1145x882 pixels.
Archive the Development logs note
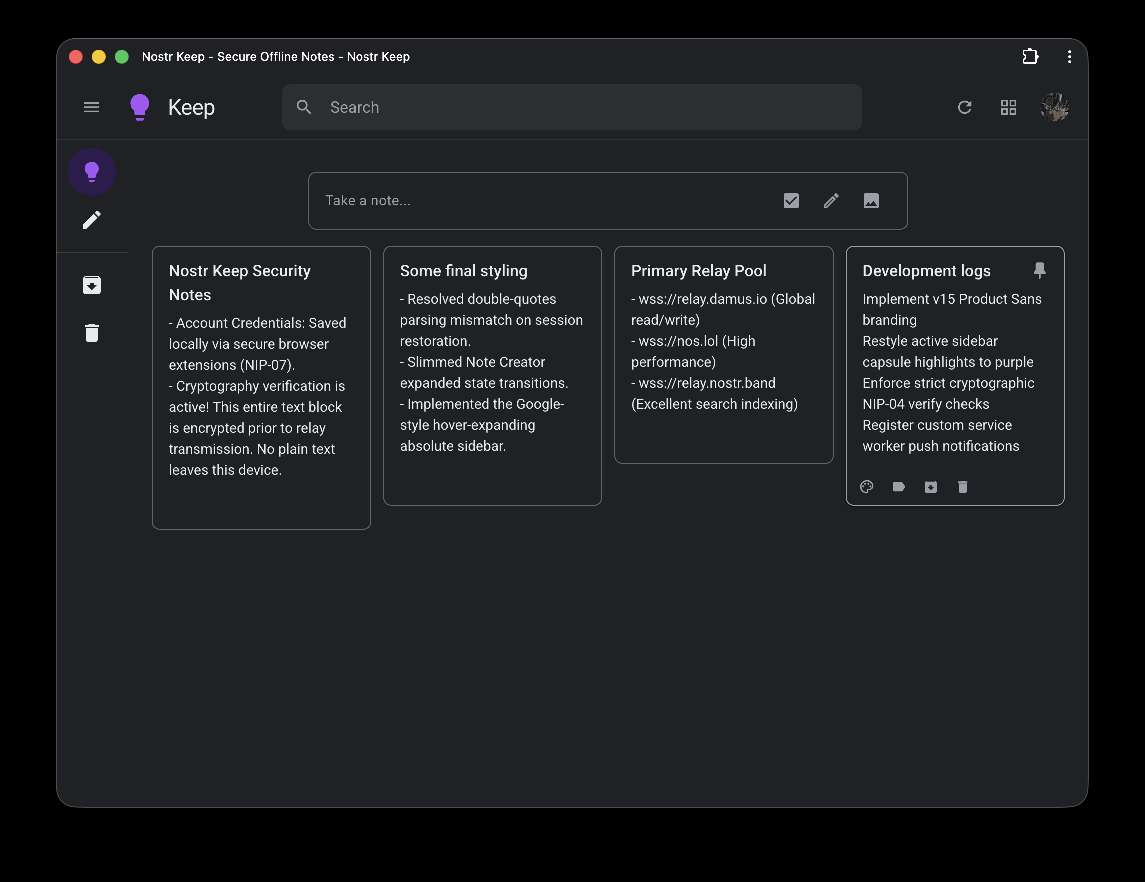pyautogui.click(x=931, y=487)
